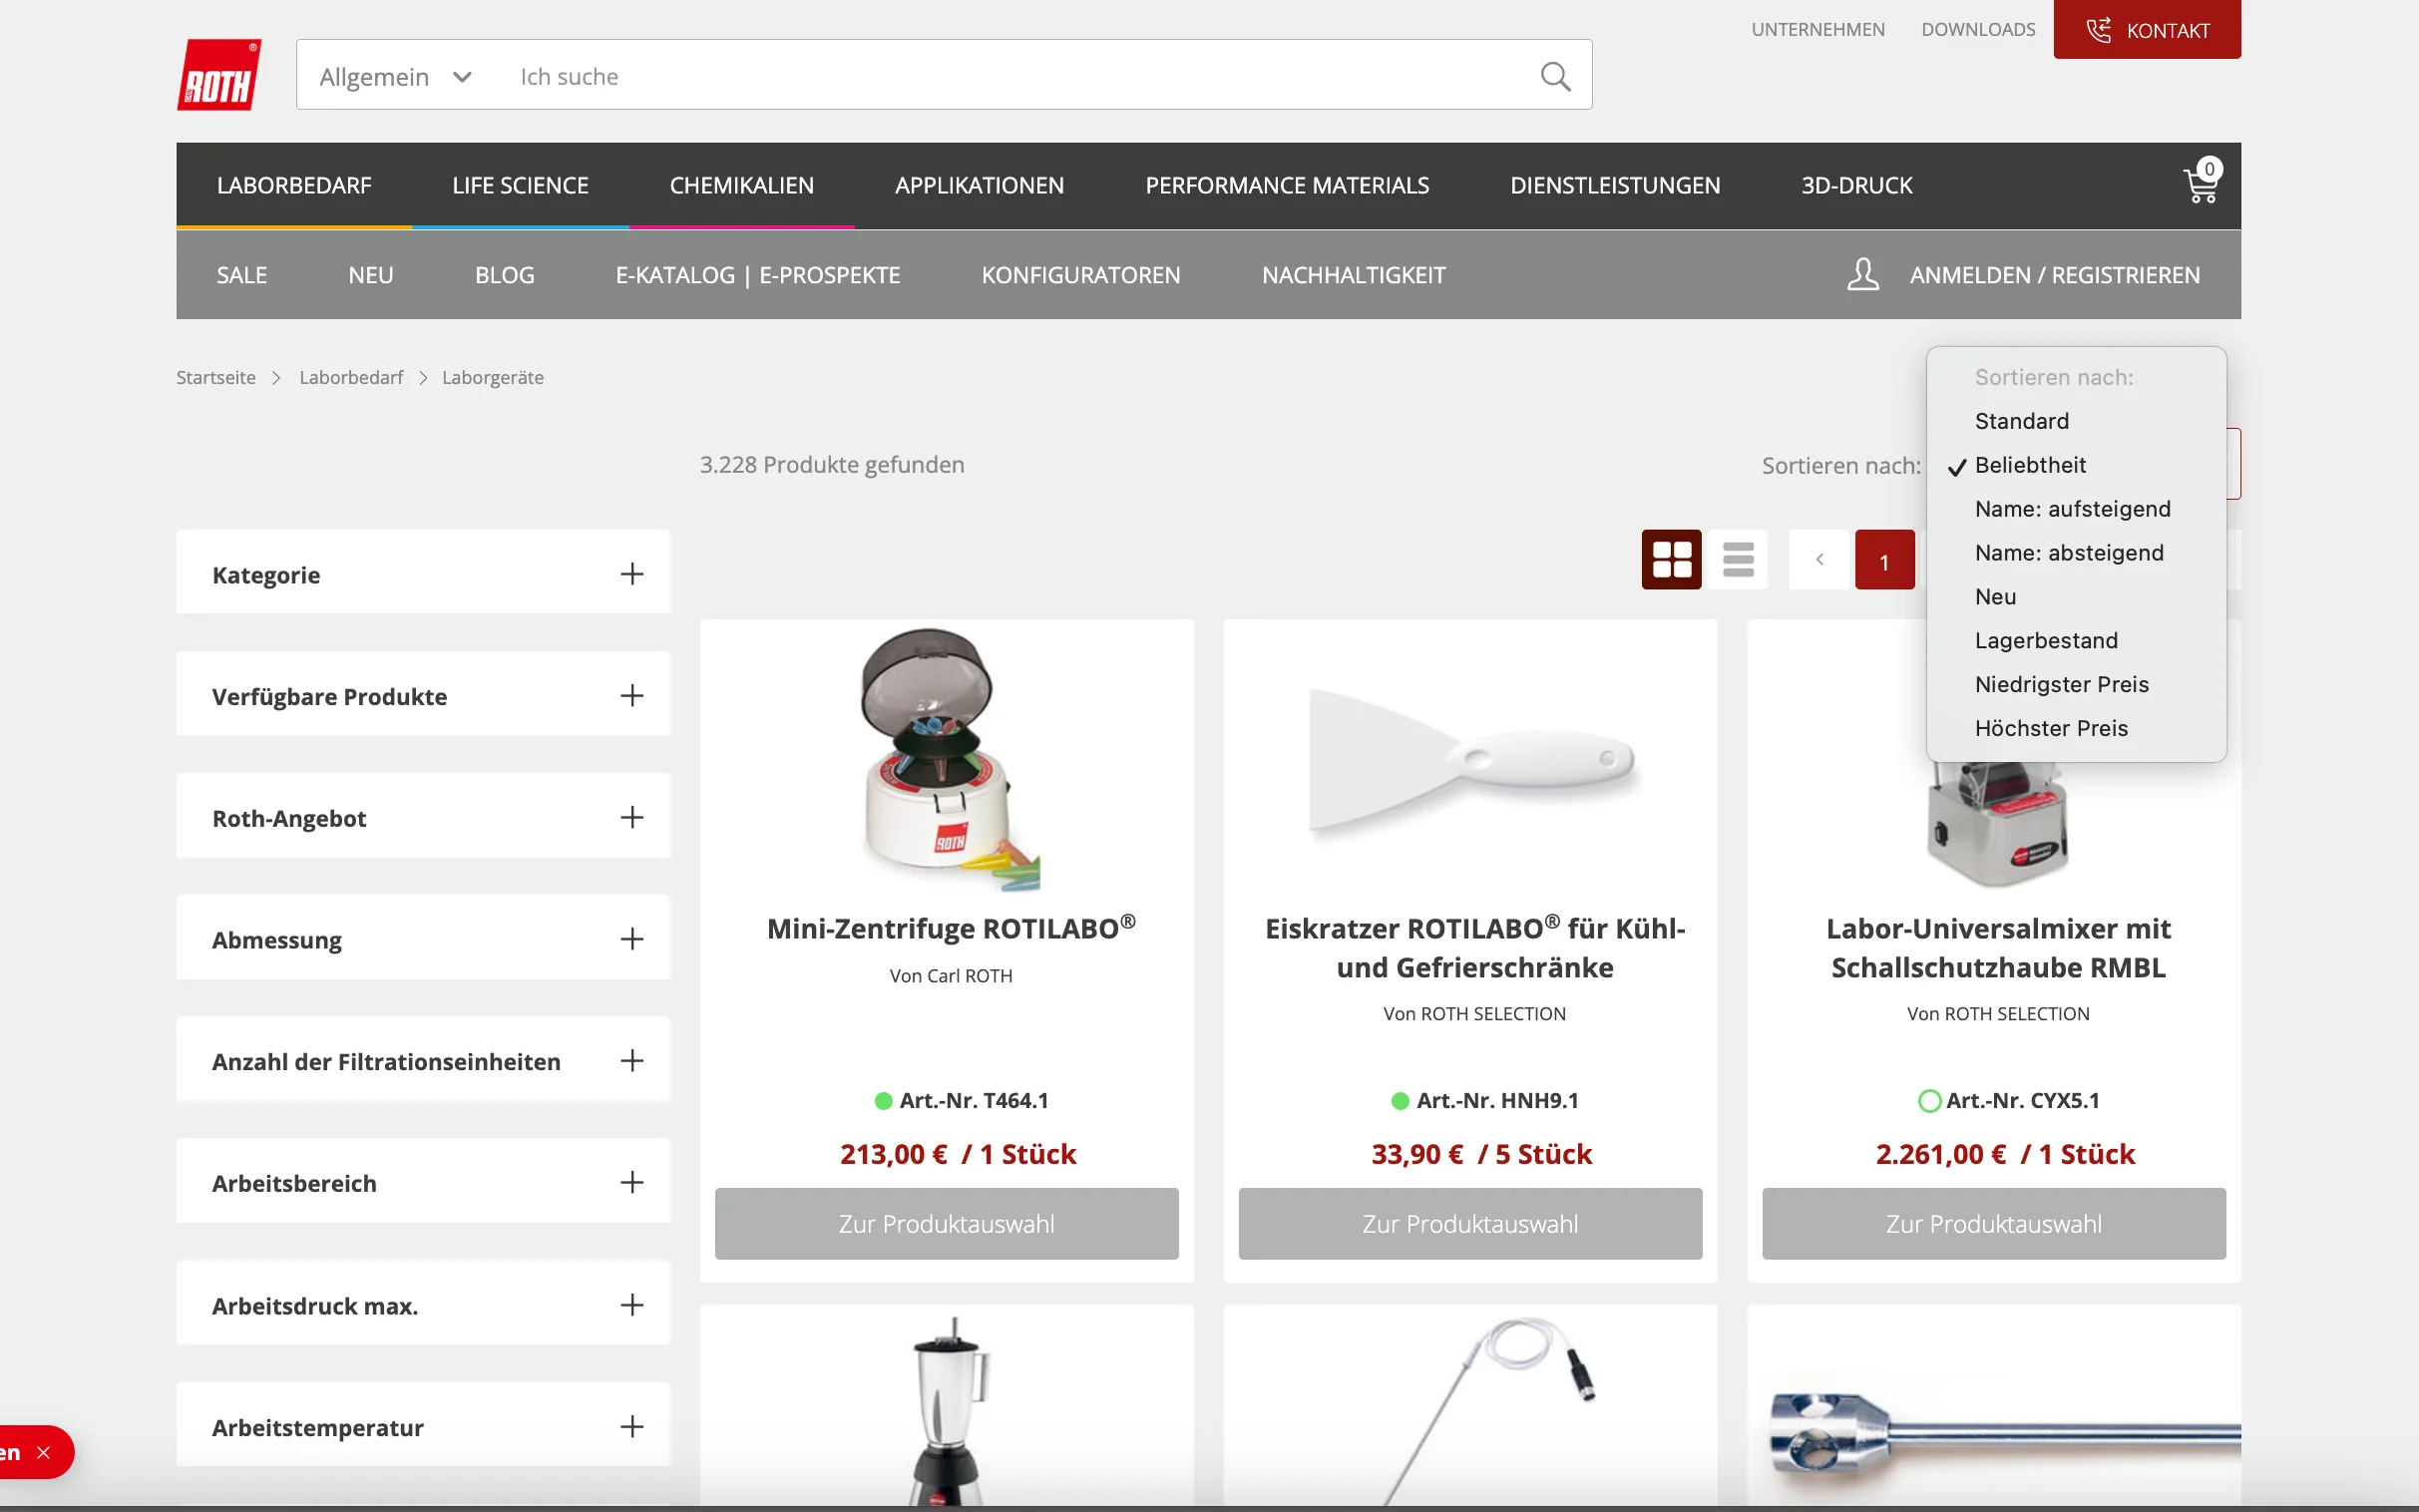Open LABORBEDARF navigation menu
The height and width of the screenshot is (1512, 2419).
pyautogui.click(x=294, y=186)
